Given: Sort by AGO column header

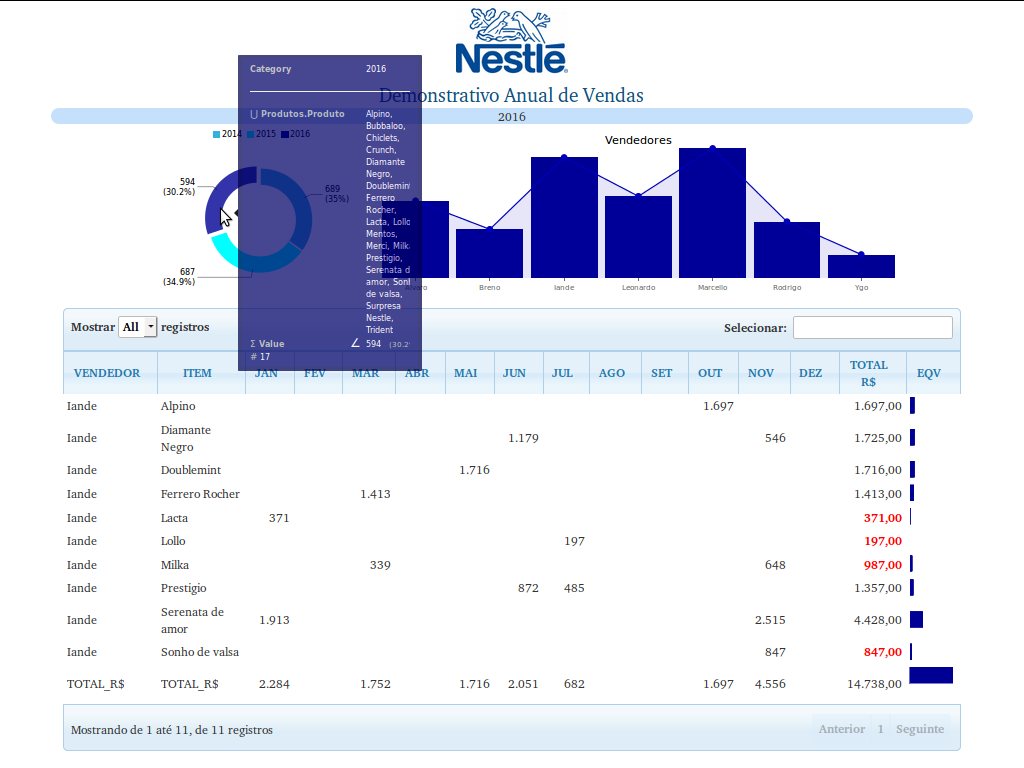Looking at the screenshot, I should coord(615,373).
